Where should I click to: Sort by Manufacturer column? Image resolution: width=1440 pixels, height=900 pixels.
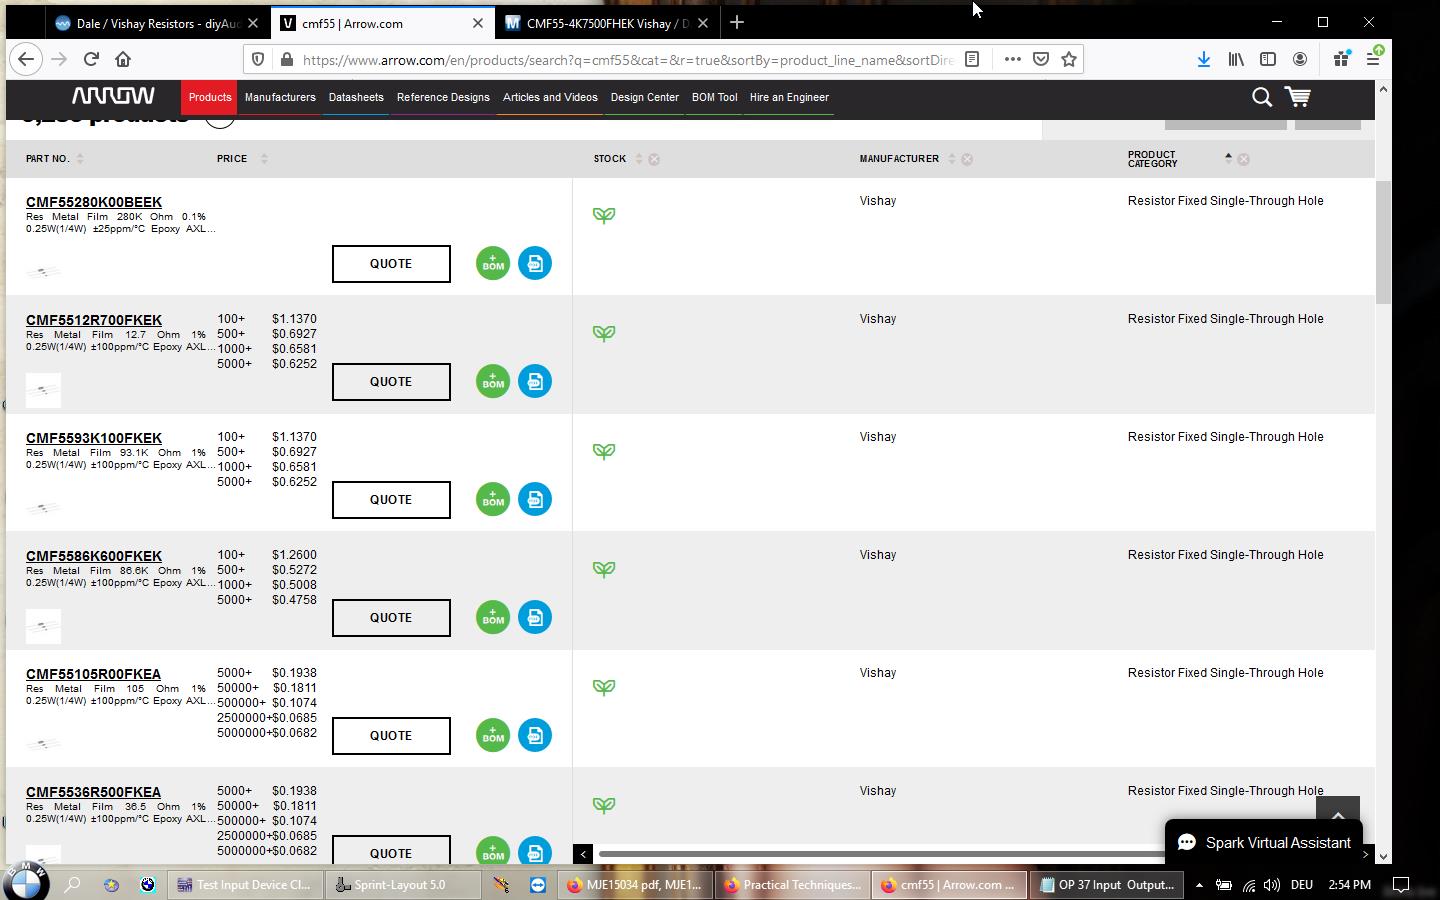click(951, 159)
